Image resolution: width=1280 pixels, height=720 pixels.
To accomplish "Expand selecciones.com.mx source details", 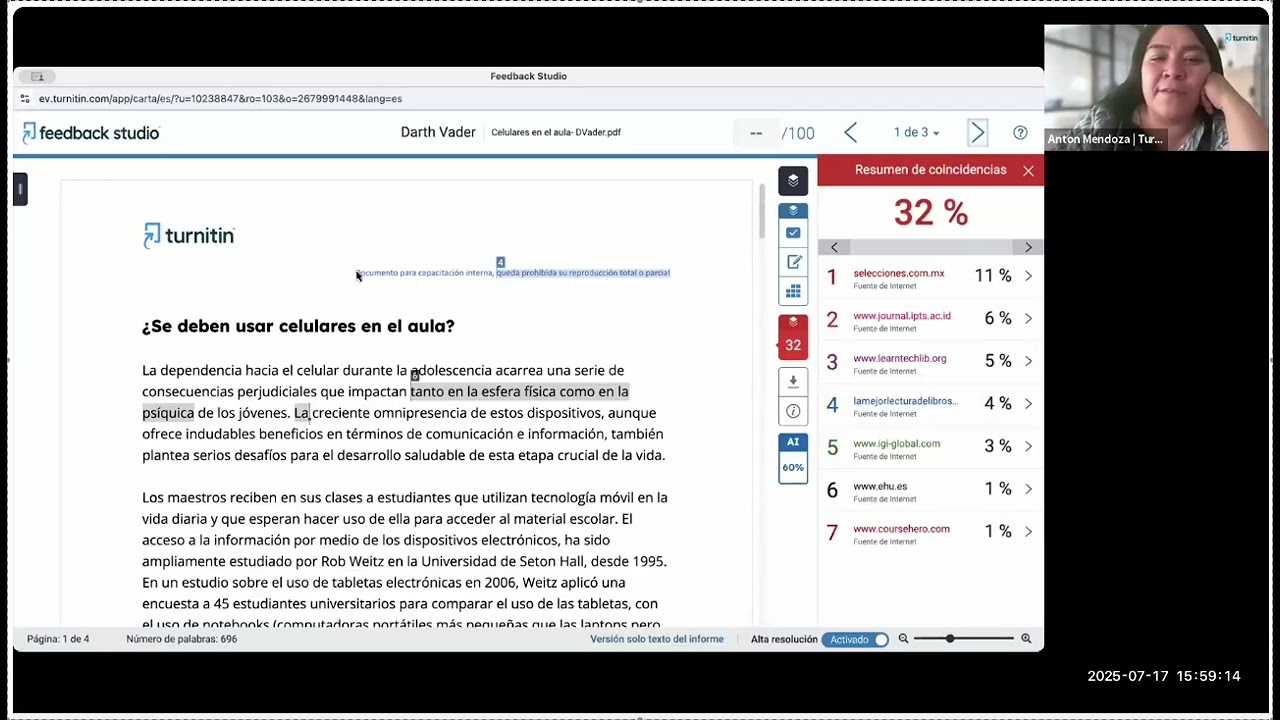I will [1028, 276].
